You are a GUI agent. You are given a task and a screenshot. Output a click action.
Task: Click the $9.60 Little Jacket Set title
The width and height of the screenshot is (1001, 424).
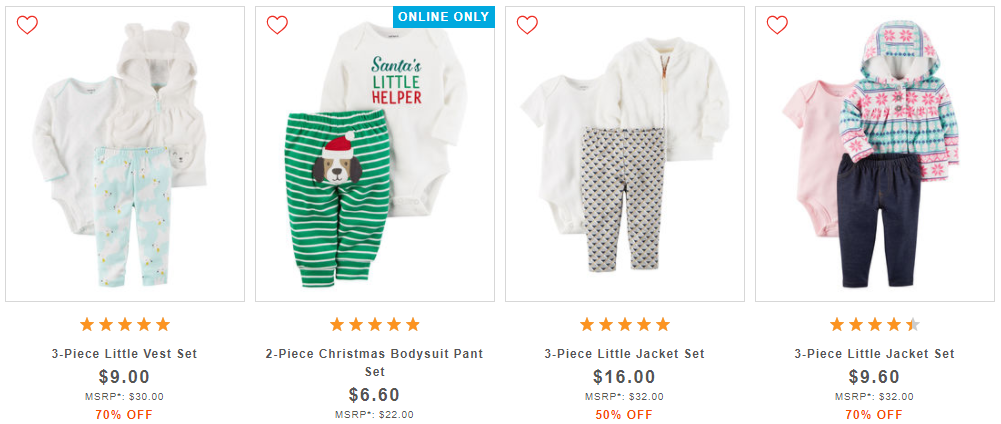point(875,354)
